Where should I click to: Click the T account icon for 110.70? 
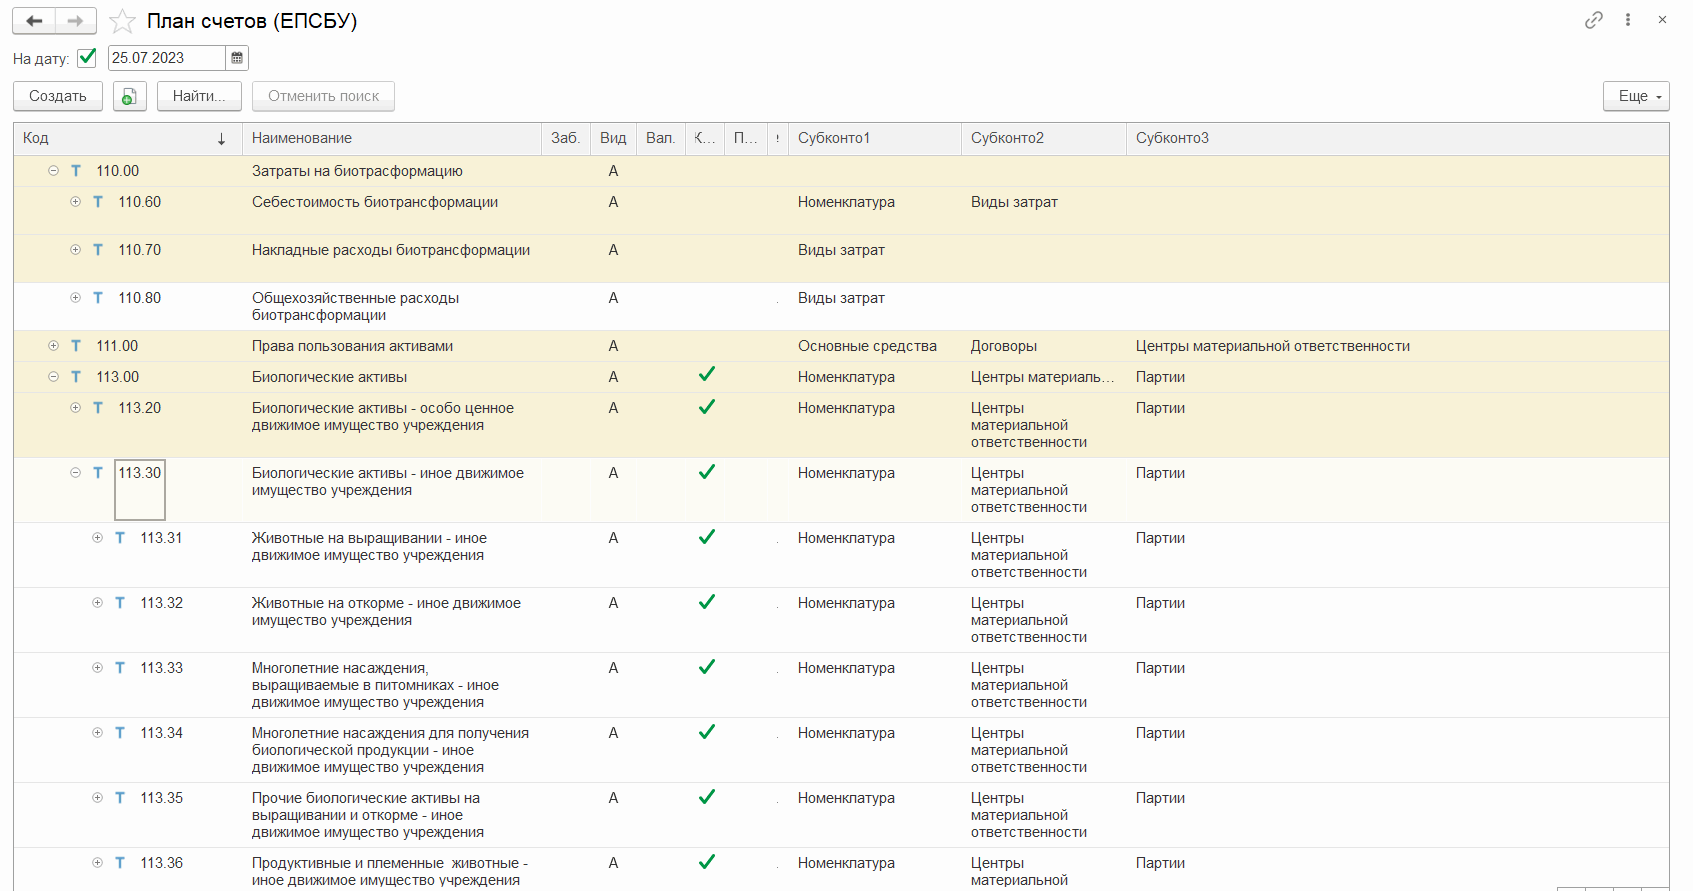(98, 250)
